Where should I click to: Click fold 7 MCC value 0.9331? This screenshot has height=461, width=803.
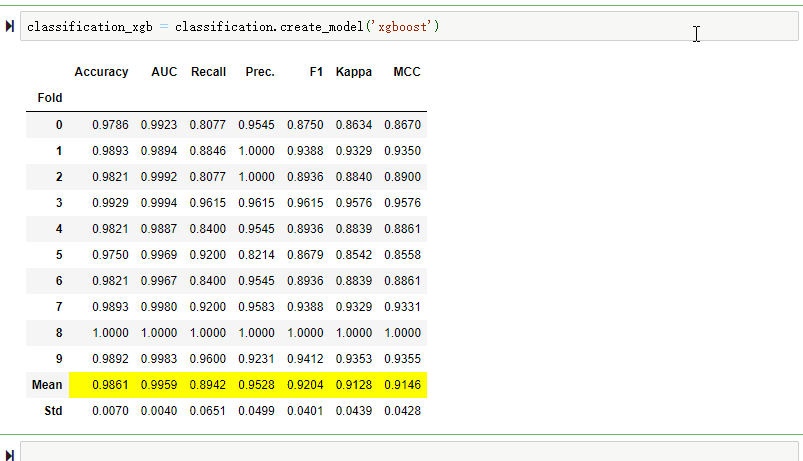tap(403, 307)
